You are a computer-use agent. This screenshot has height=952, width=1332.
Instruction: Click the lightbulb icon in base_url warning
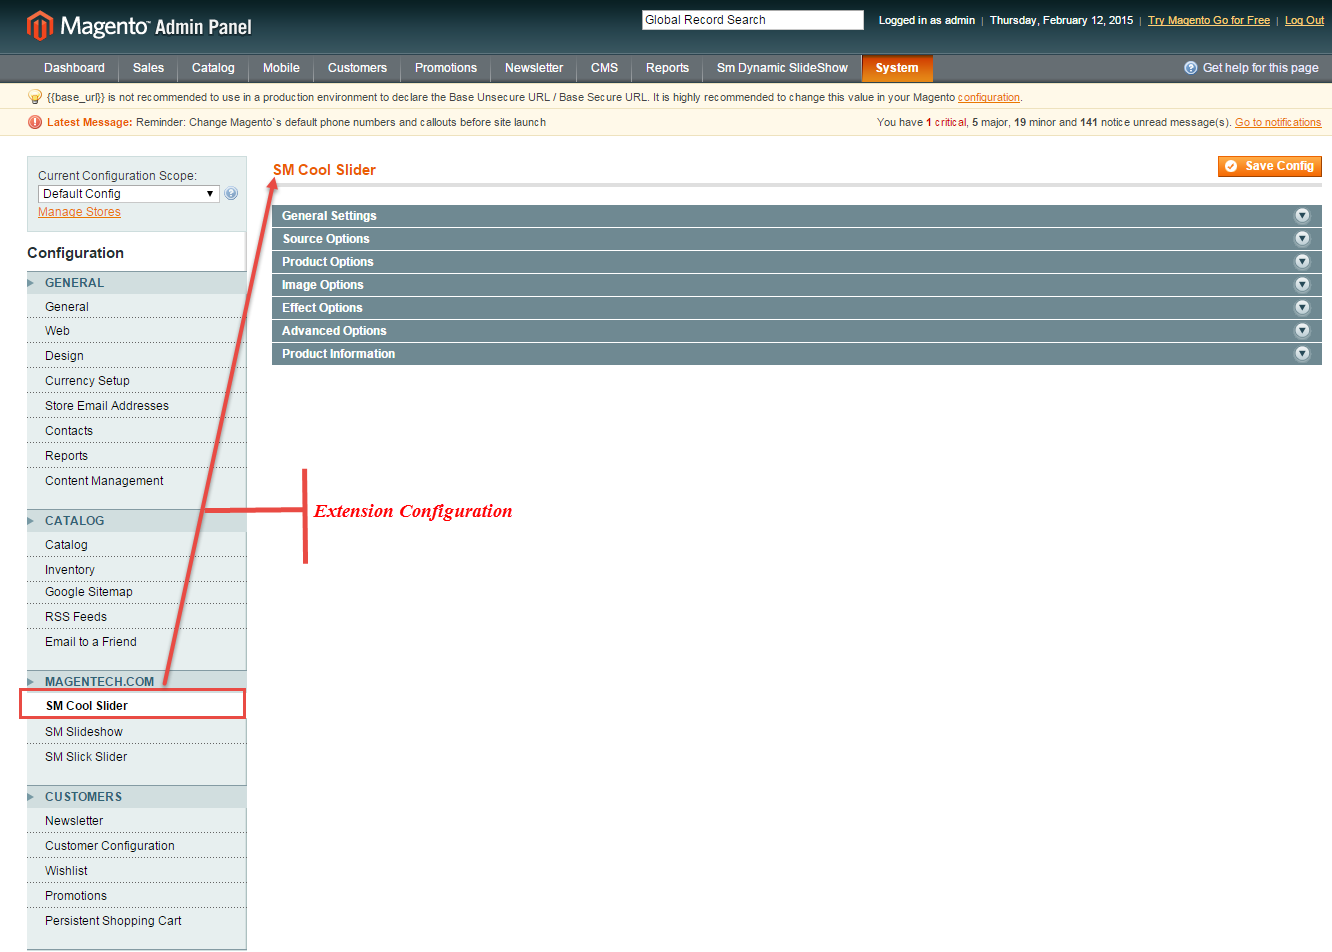pos(35,97)
